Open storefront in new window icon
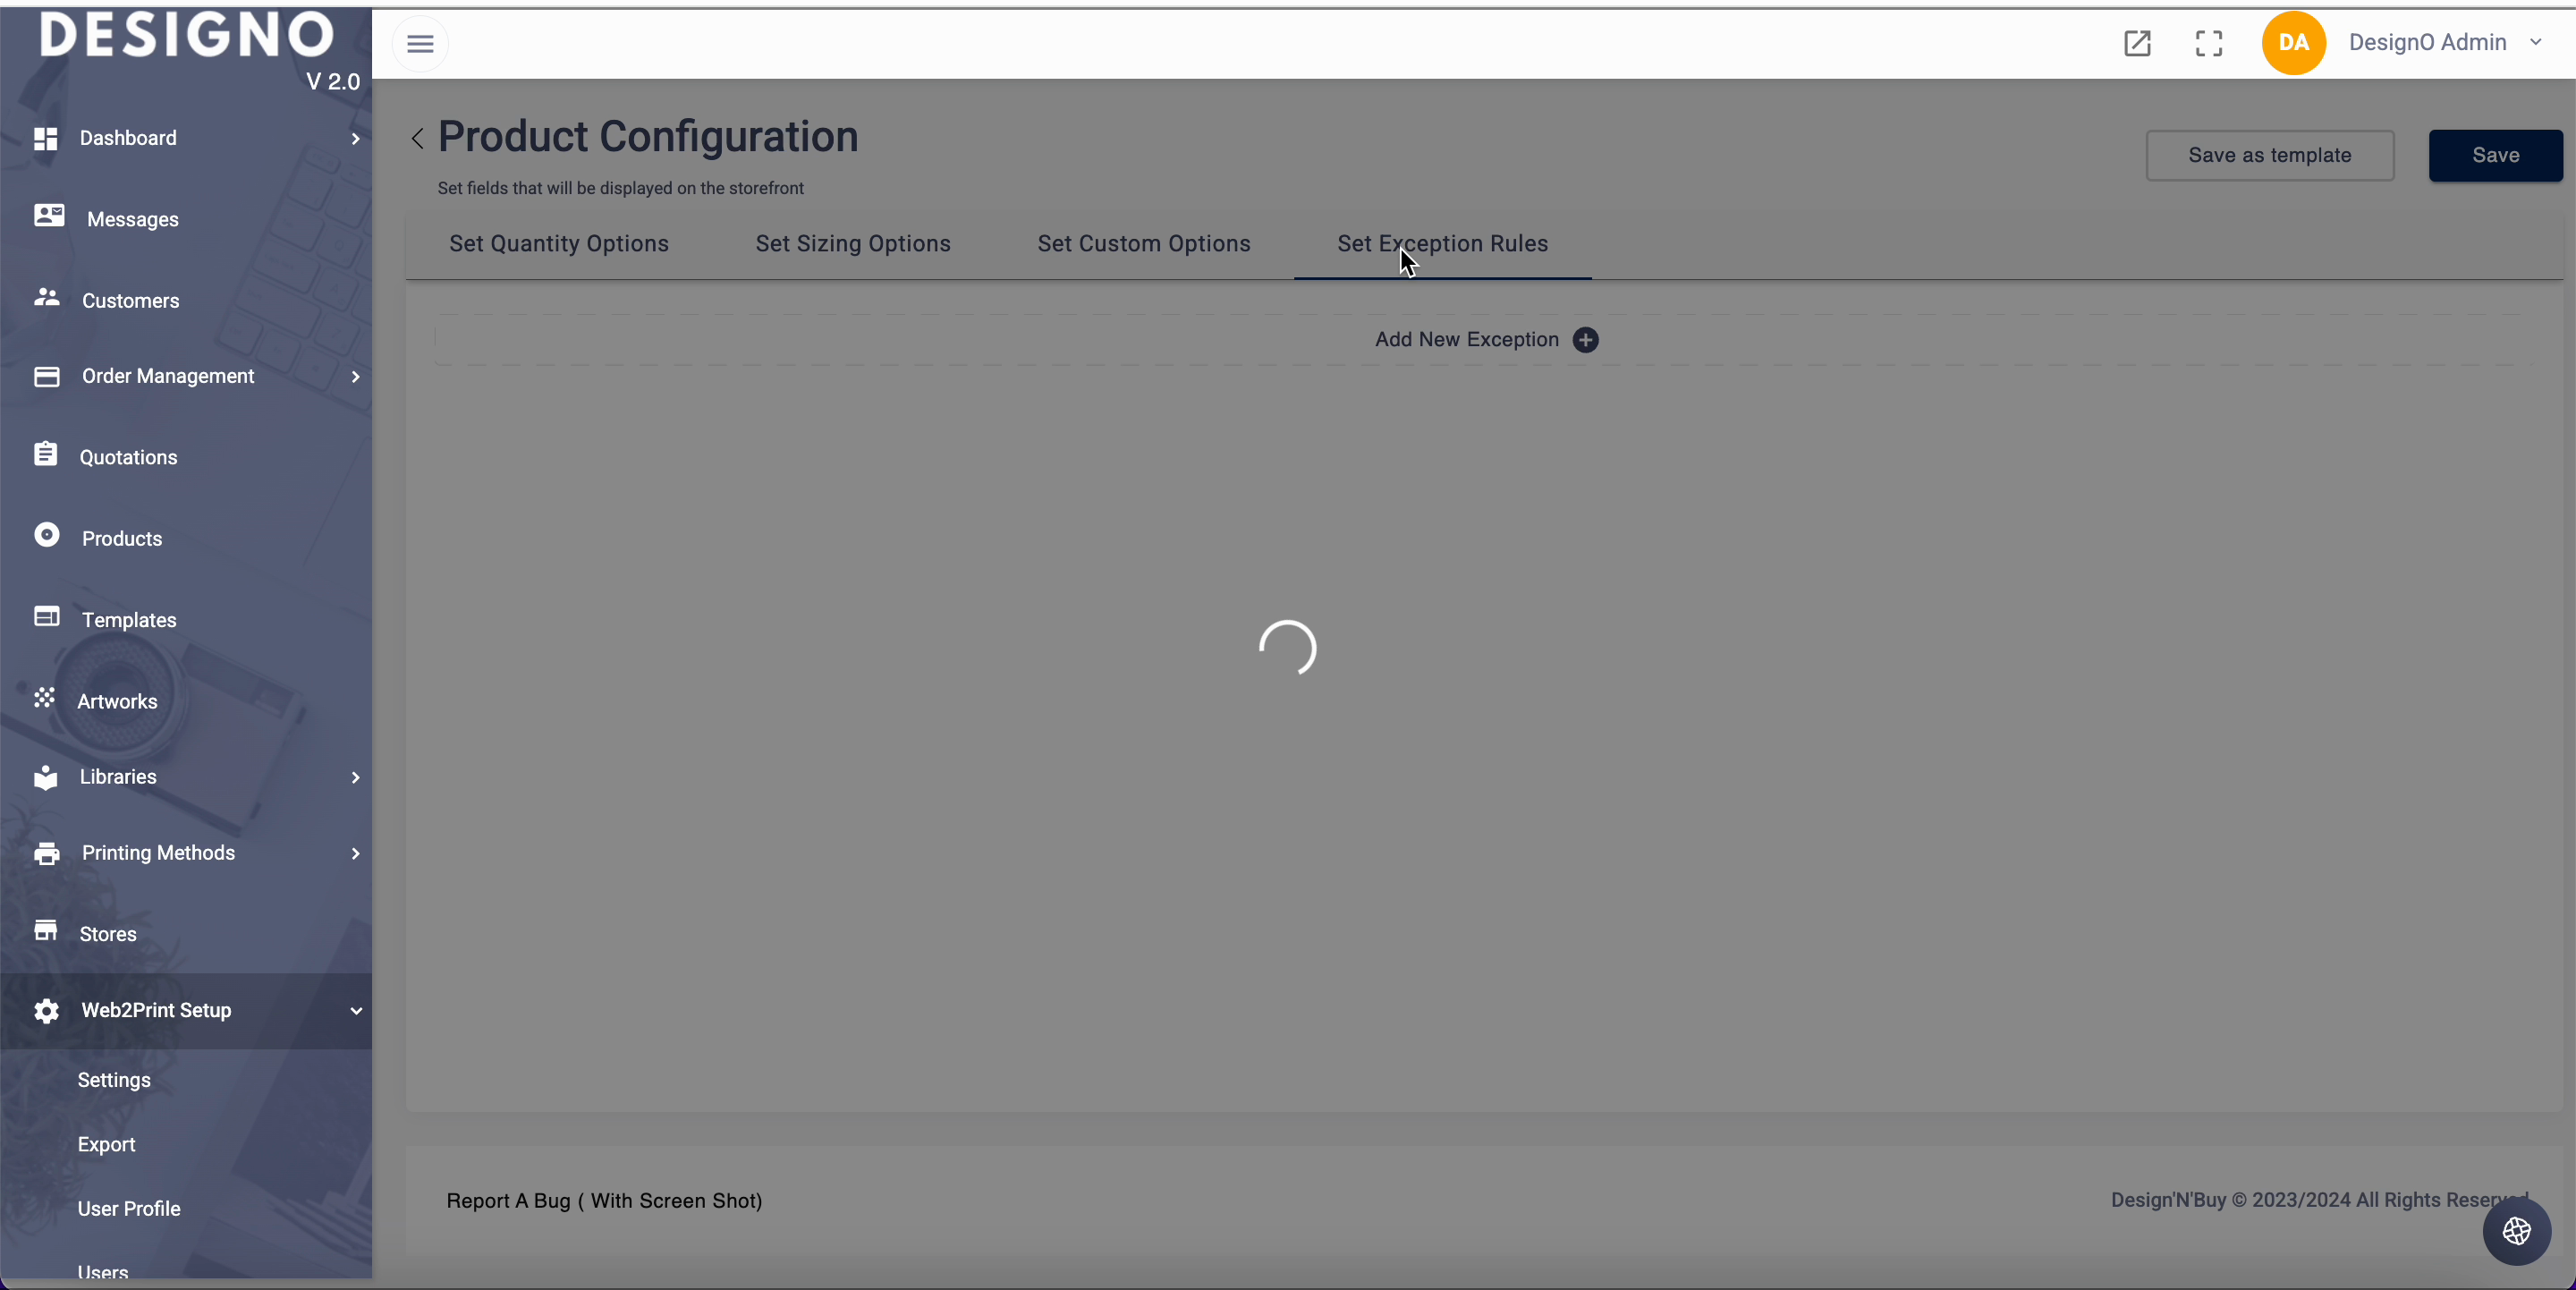Viewport: 2576px width, 1290px height. coord(2137,43)
